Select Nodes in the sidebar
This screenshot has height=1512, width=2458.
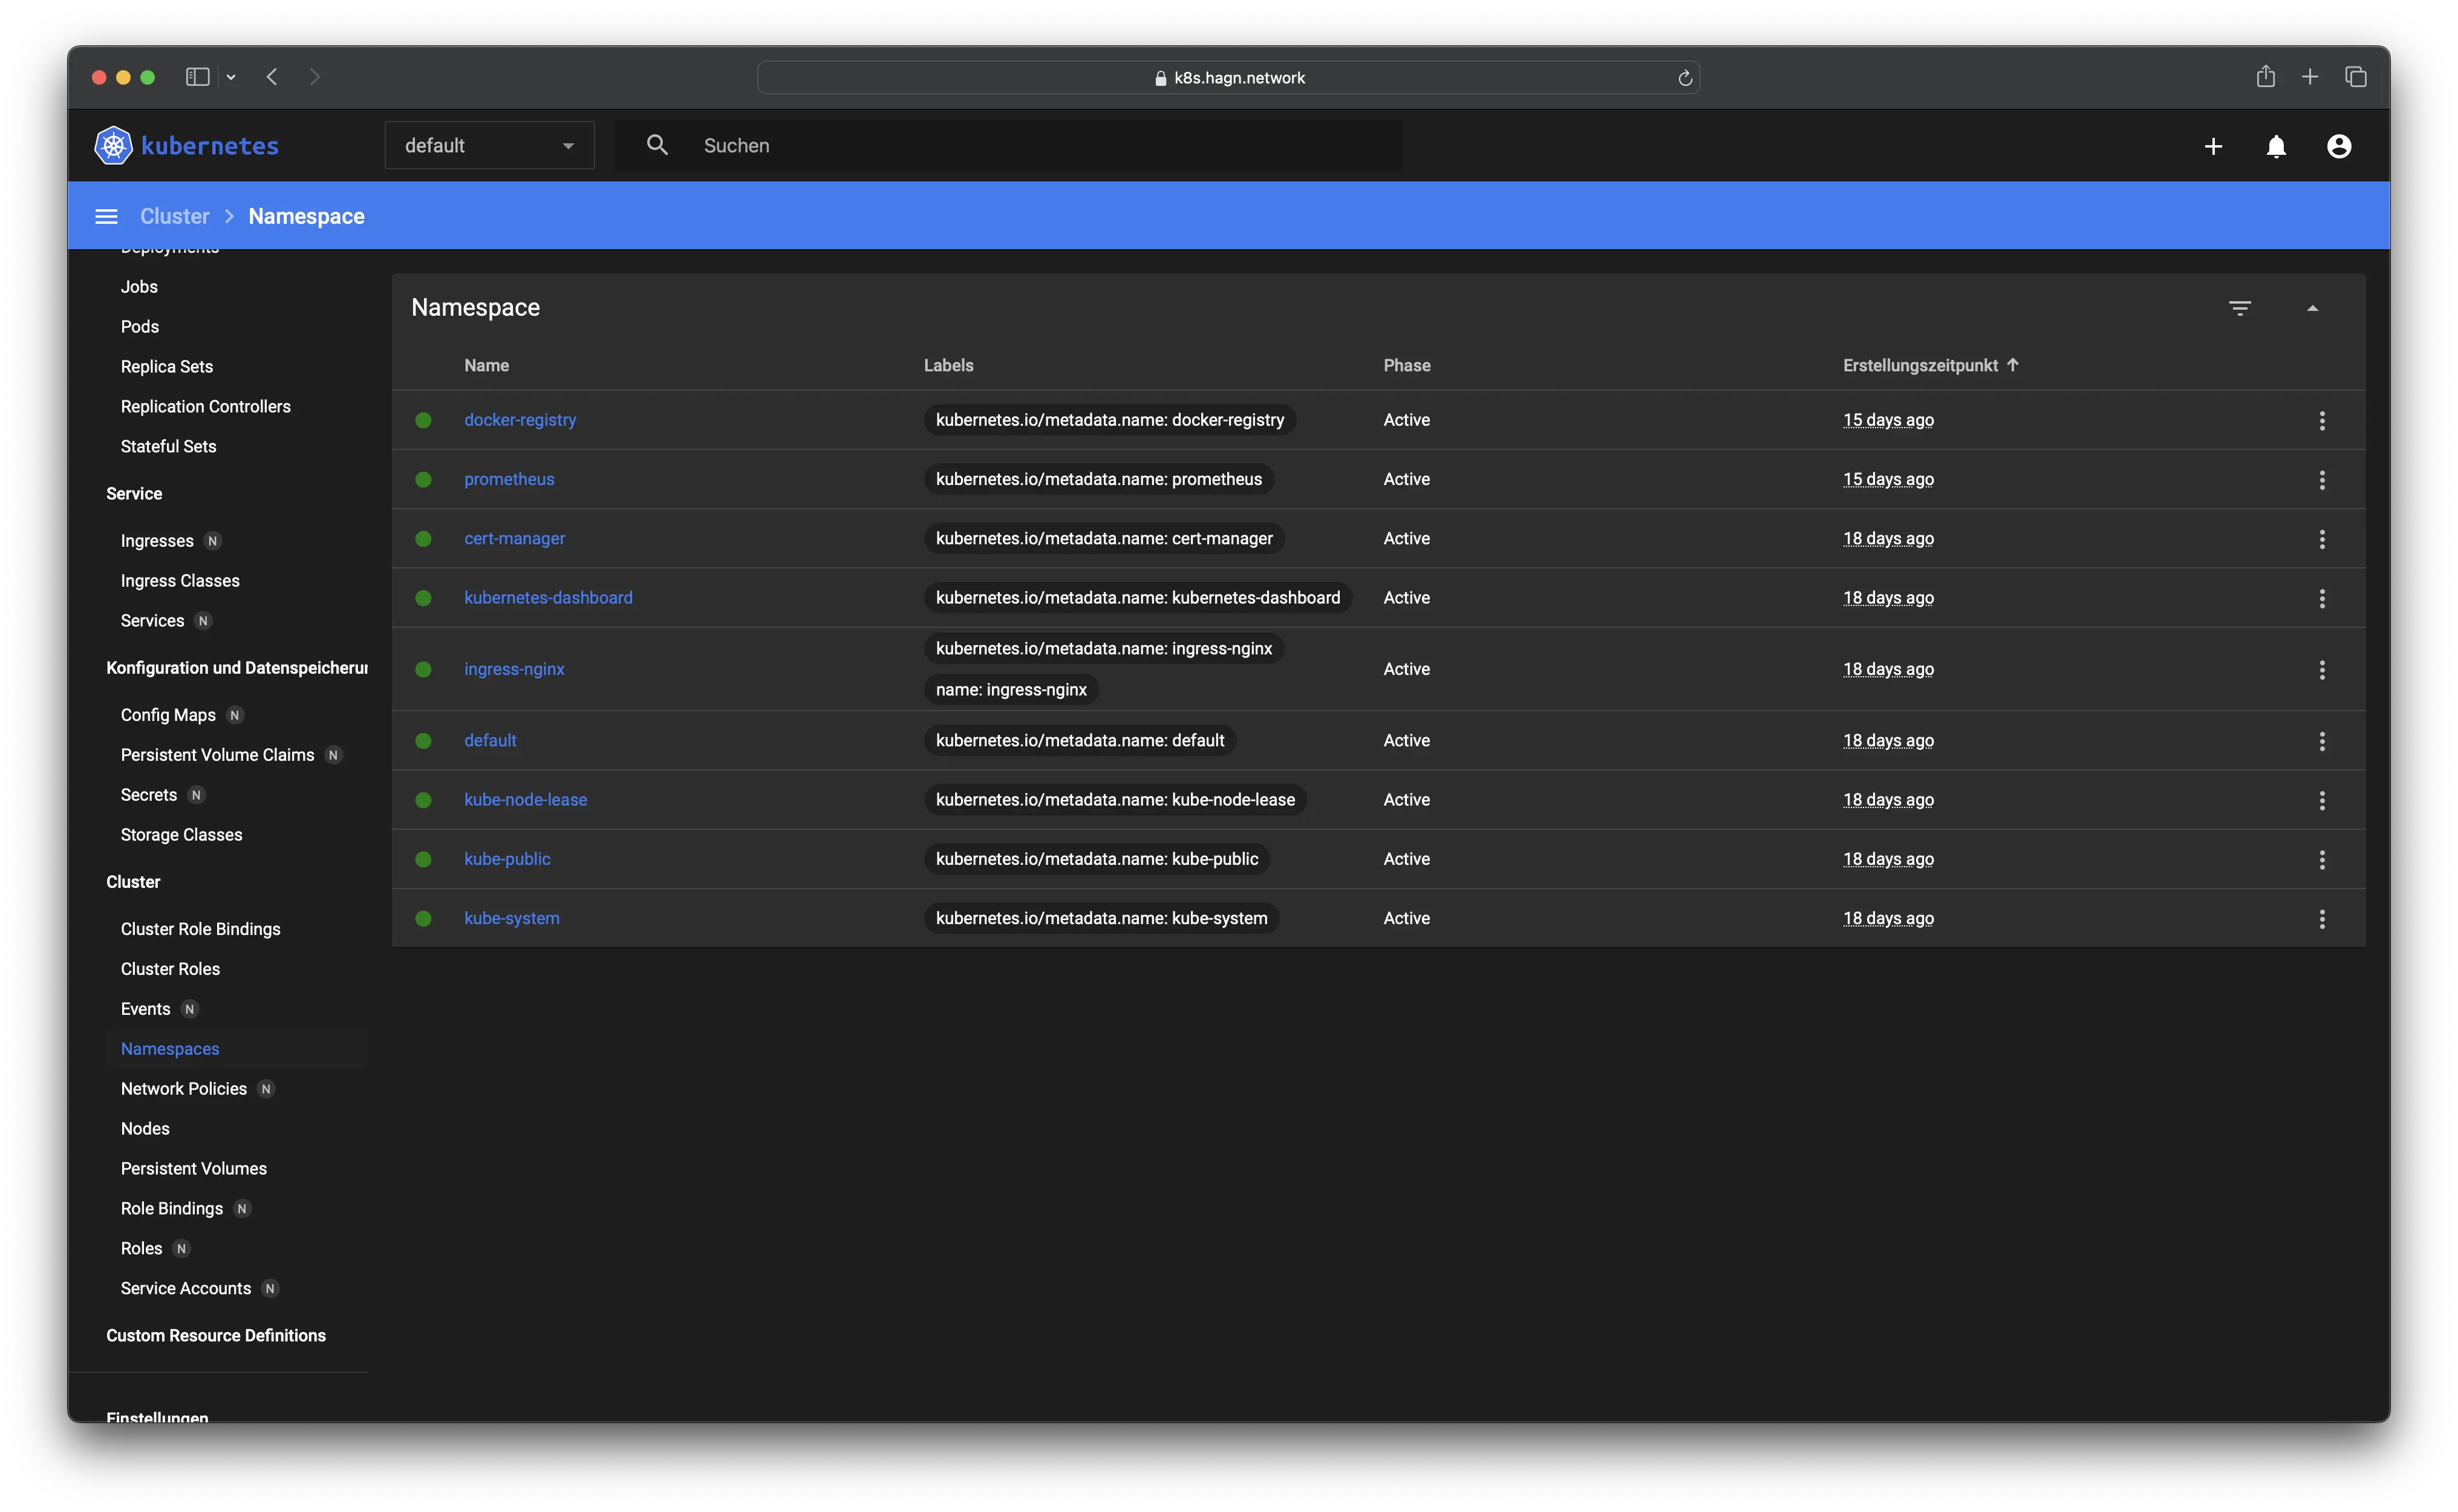(145, 1129)
